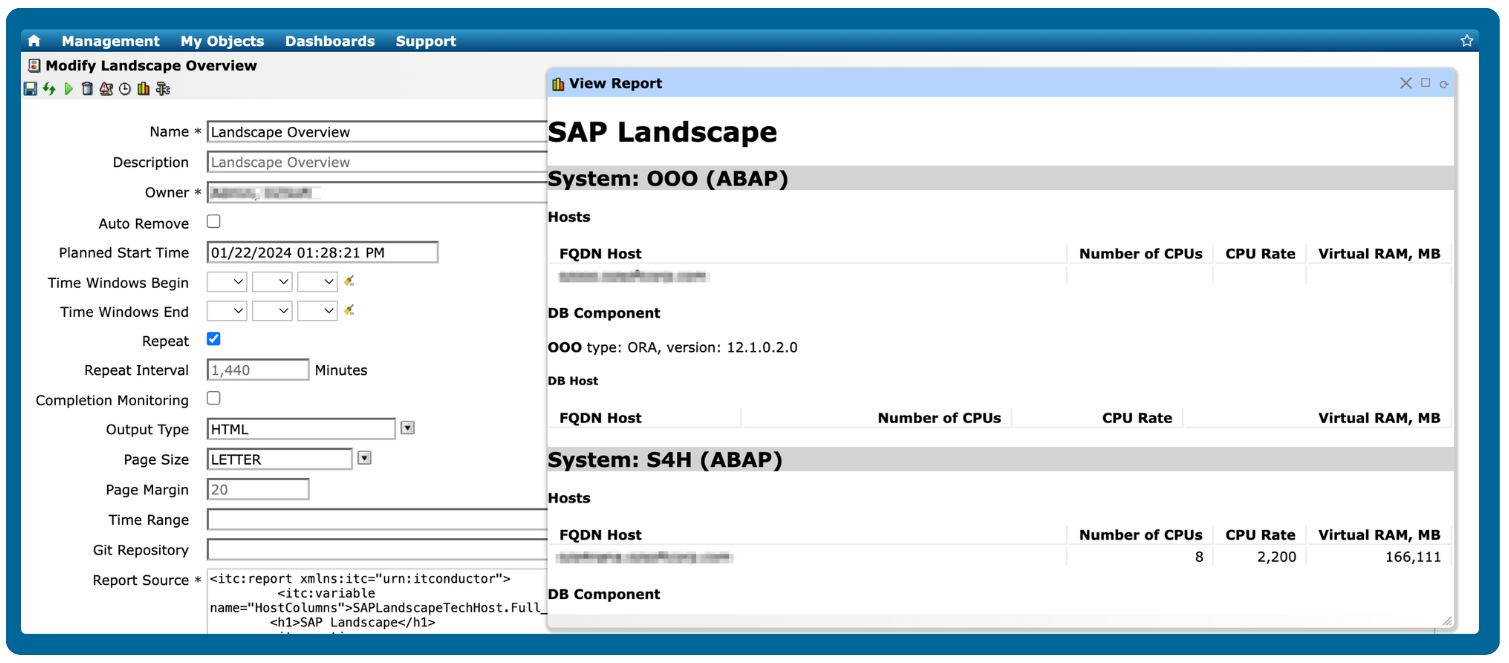
Task: Click the blurred host name under OOO Hosts
Action: 632,275
